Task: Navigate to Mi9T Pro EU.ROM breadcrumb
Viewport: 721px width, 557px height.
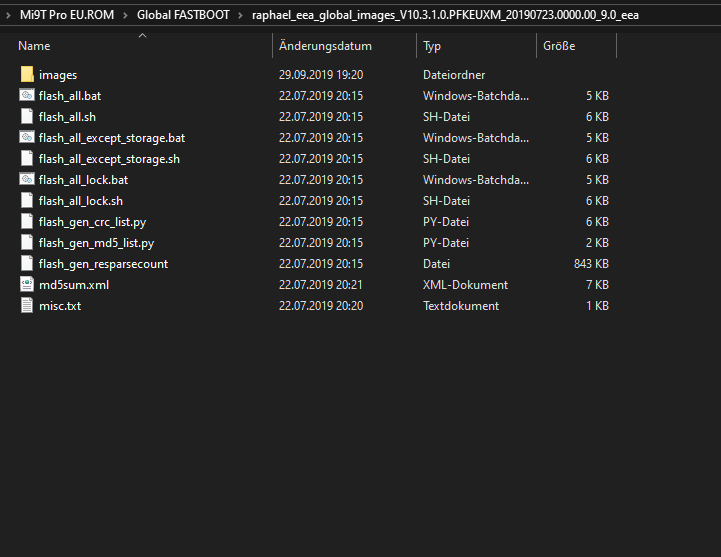Action: [x=67, y=15]
